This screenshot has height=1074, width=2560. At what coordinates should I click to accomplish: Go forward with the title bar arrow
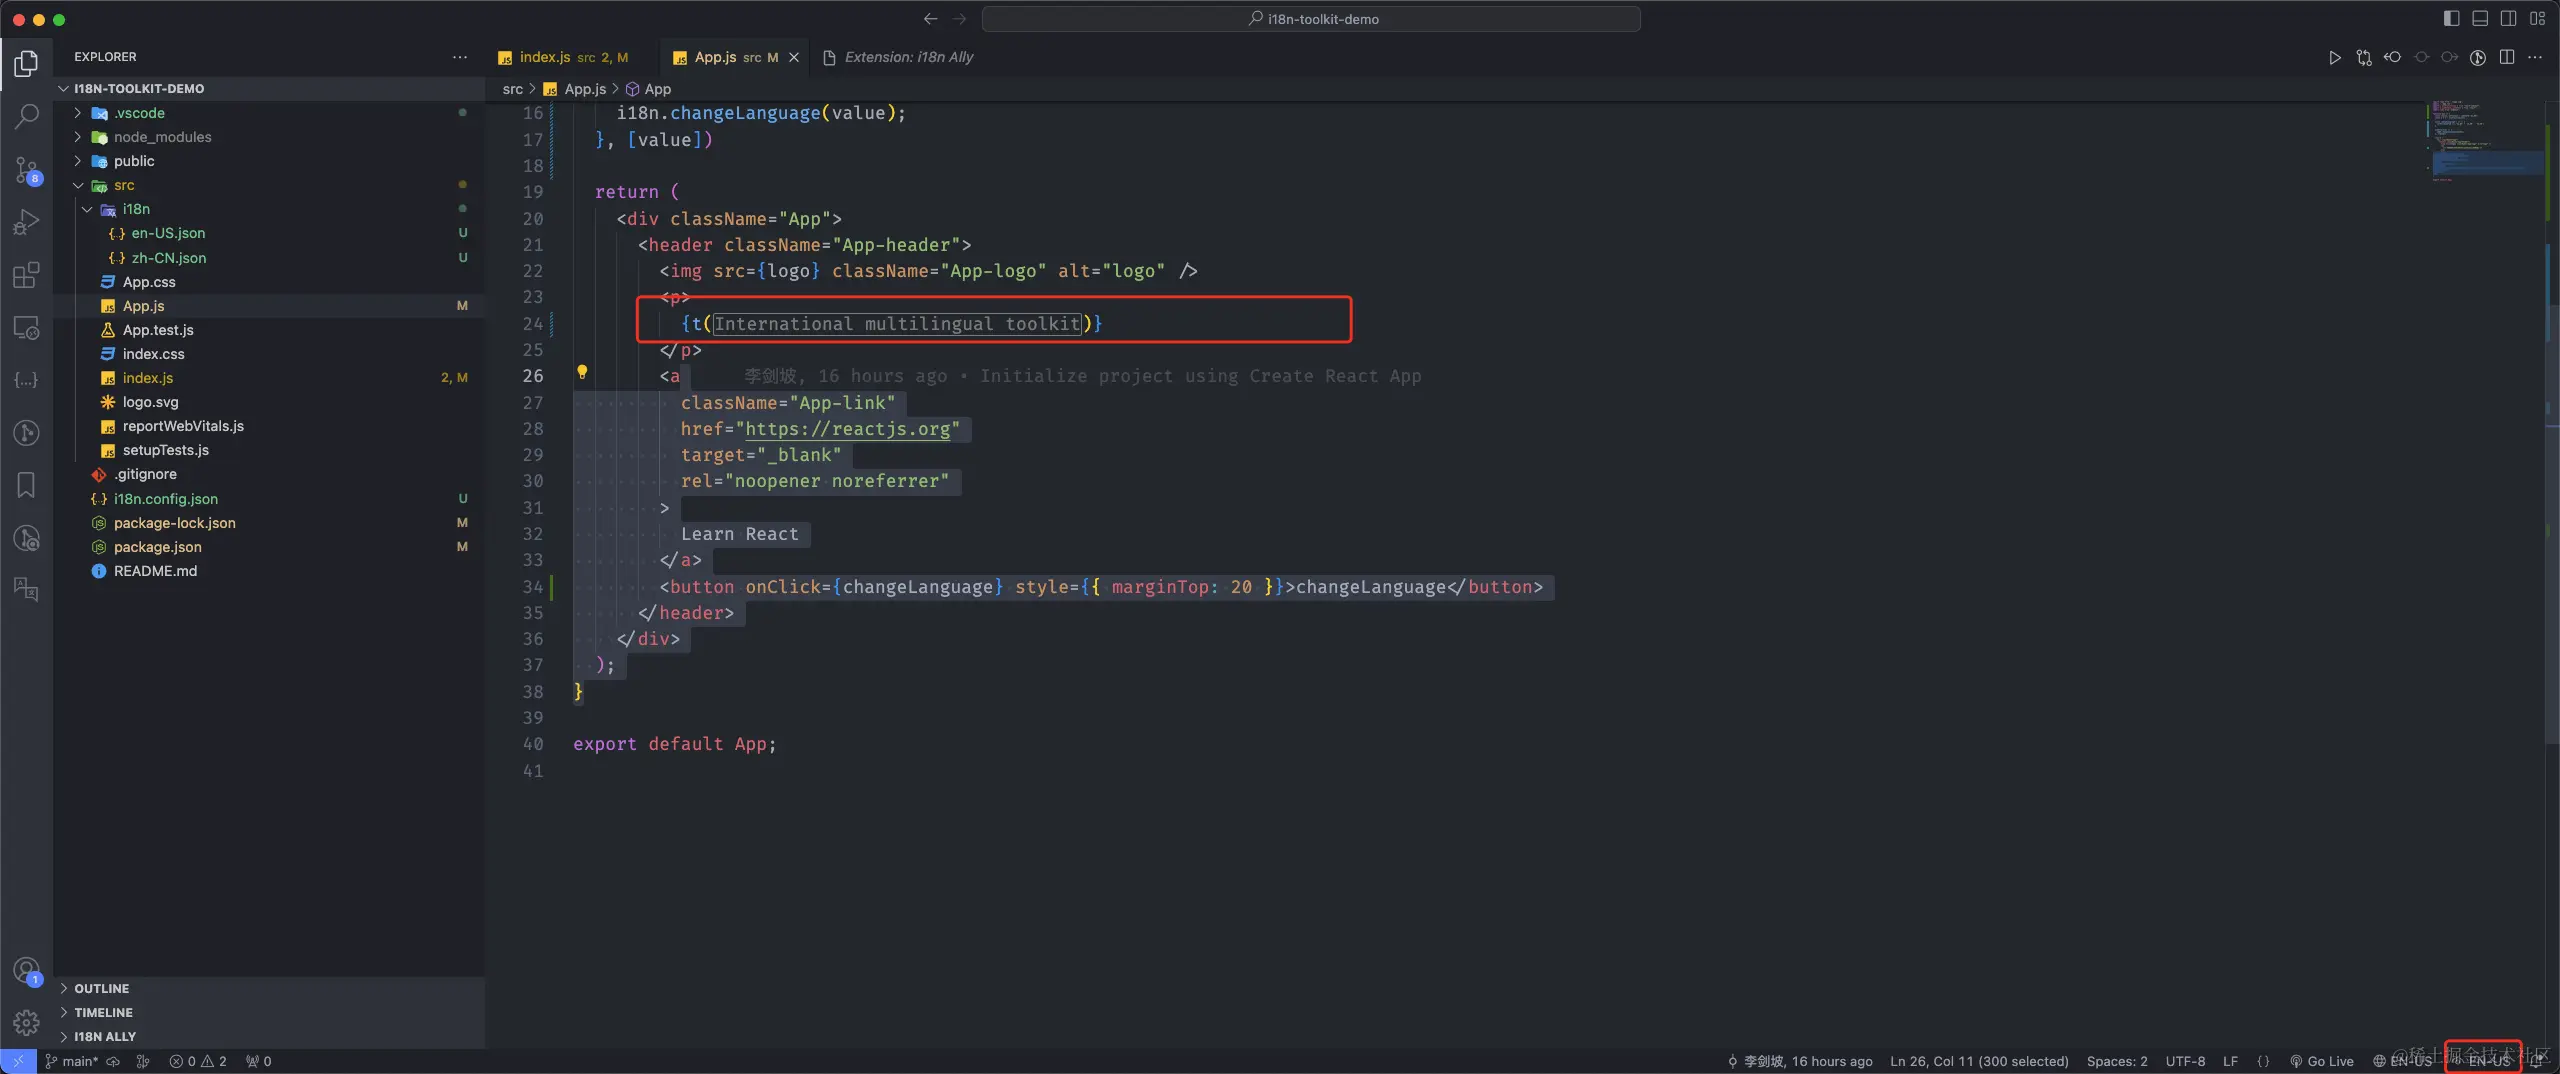pos(960,19)
